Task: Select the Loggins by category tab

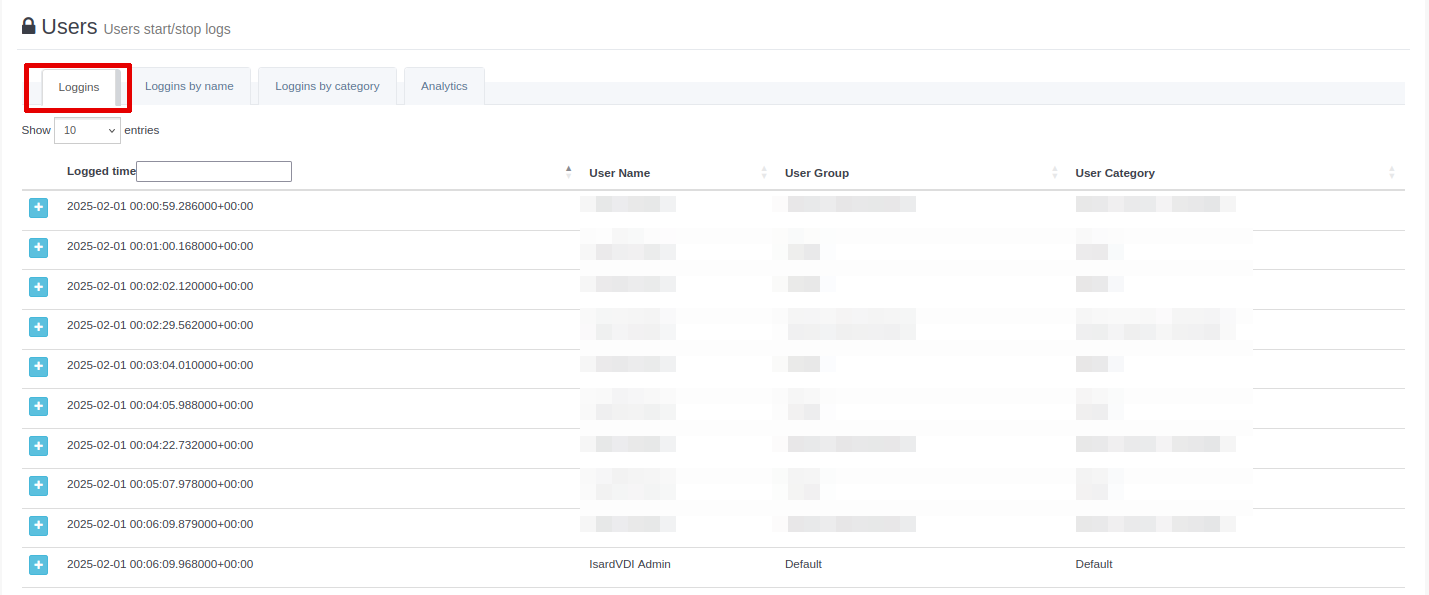Action: pyautogui.click(x=327, y=86)
